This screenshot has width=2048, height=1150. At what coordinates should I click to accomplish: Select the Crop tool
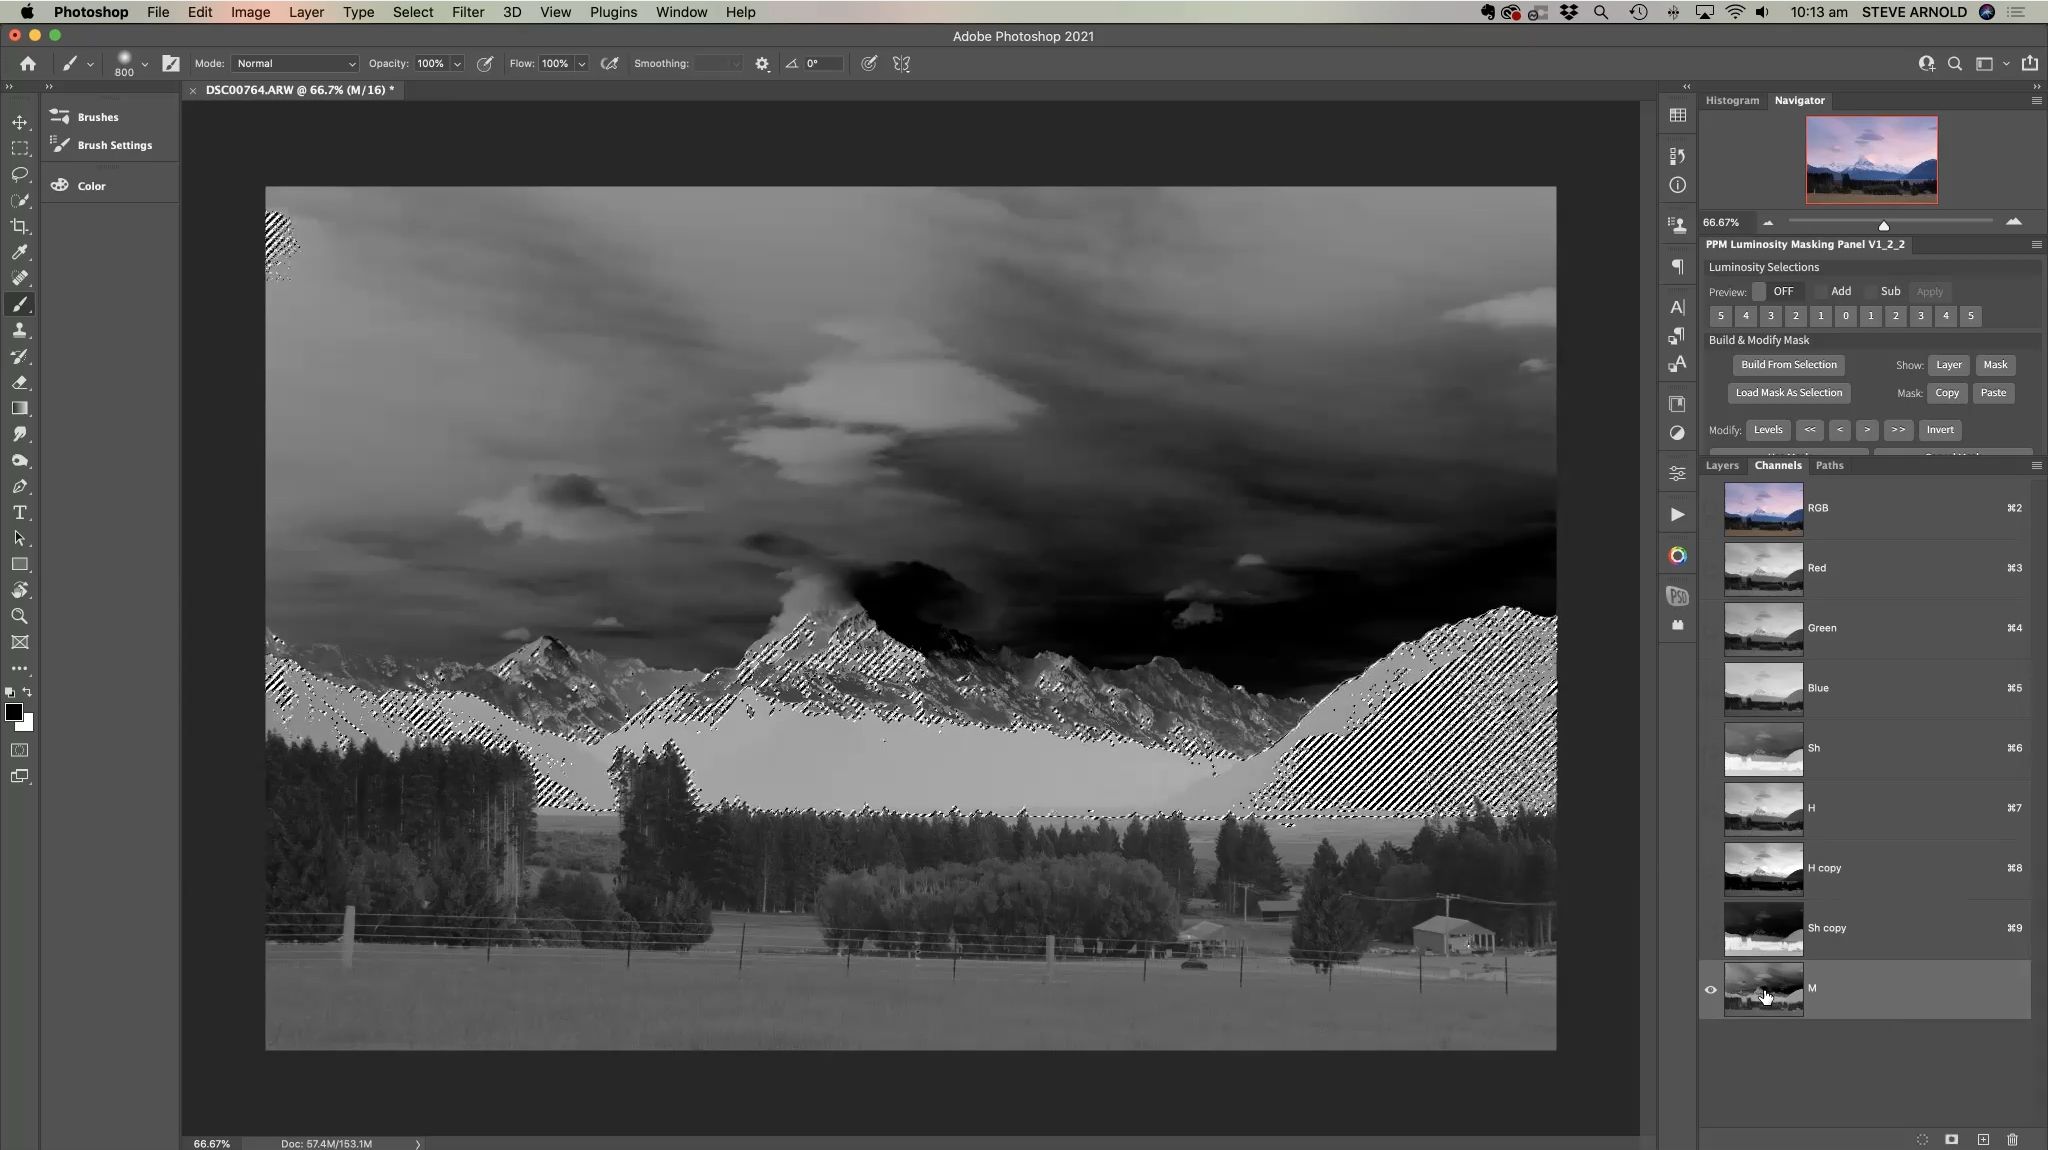(x=19, y=226)
